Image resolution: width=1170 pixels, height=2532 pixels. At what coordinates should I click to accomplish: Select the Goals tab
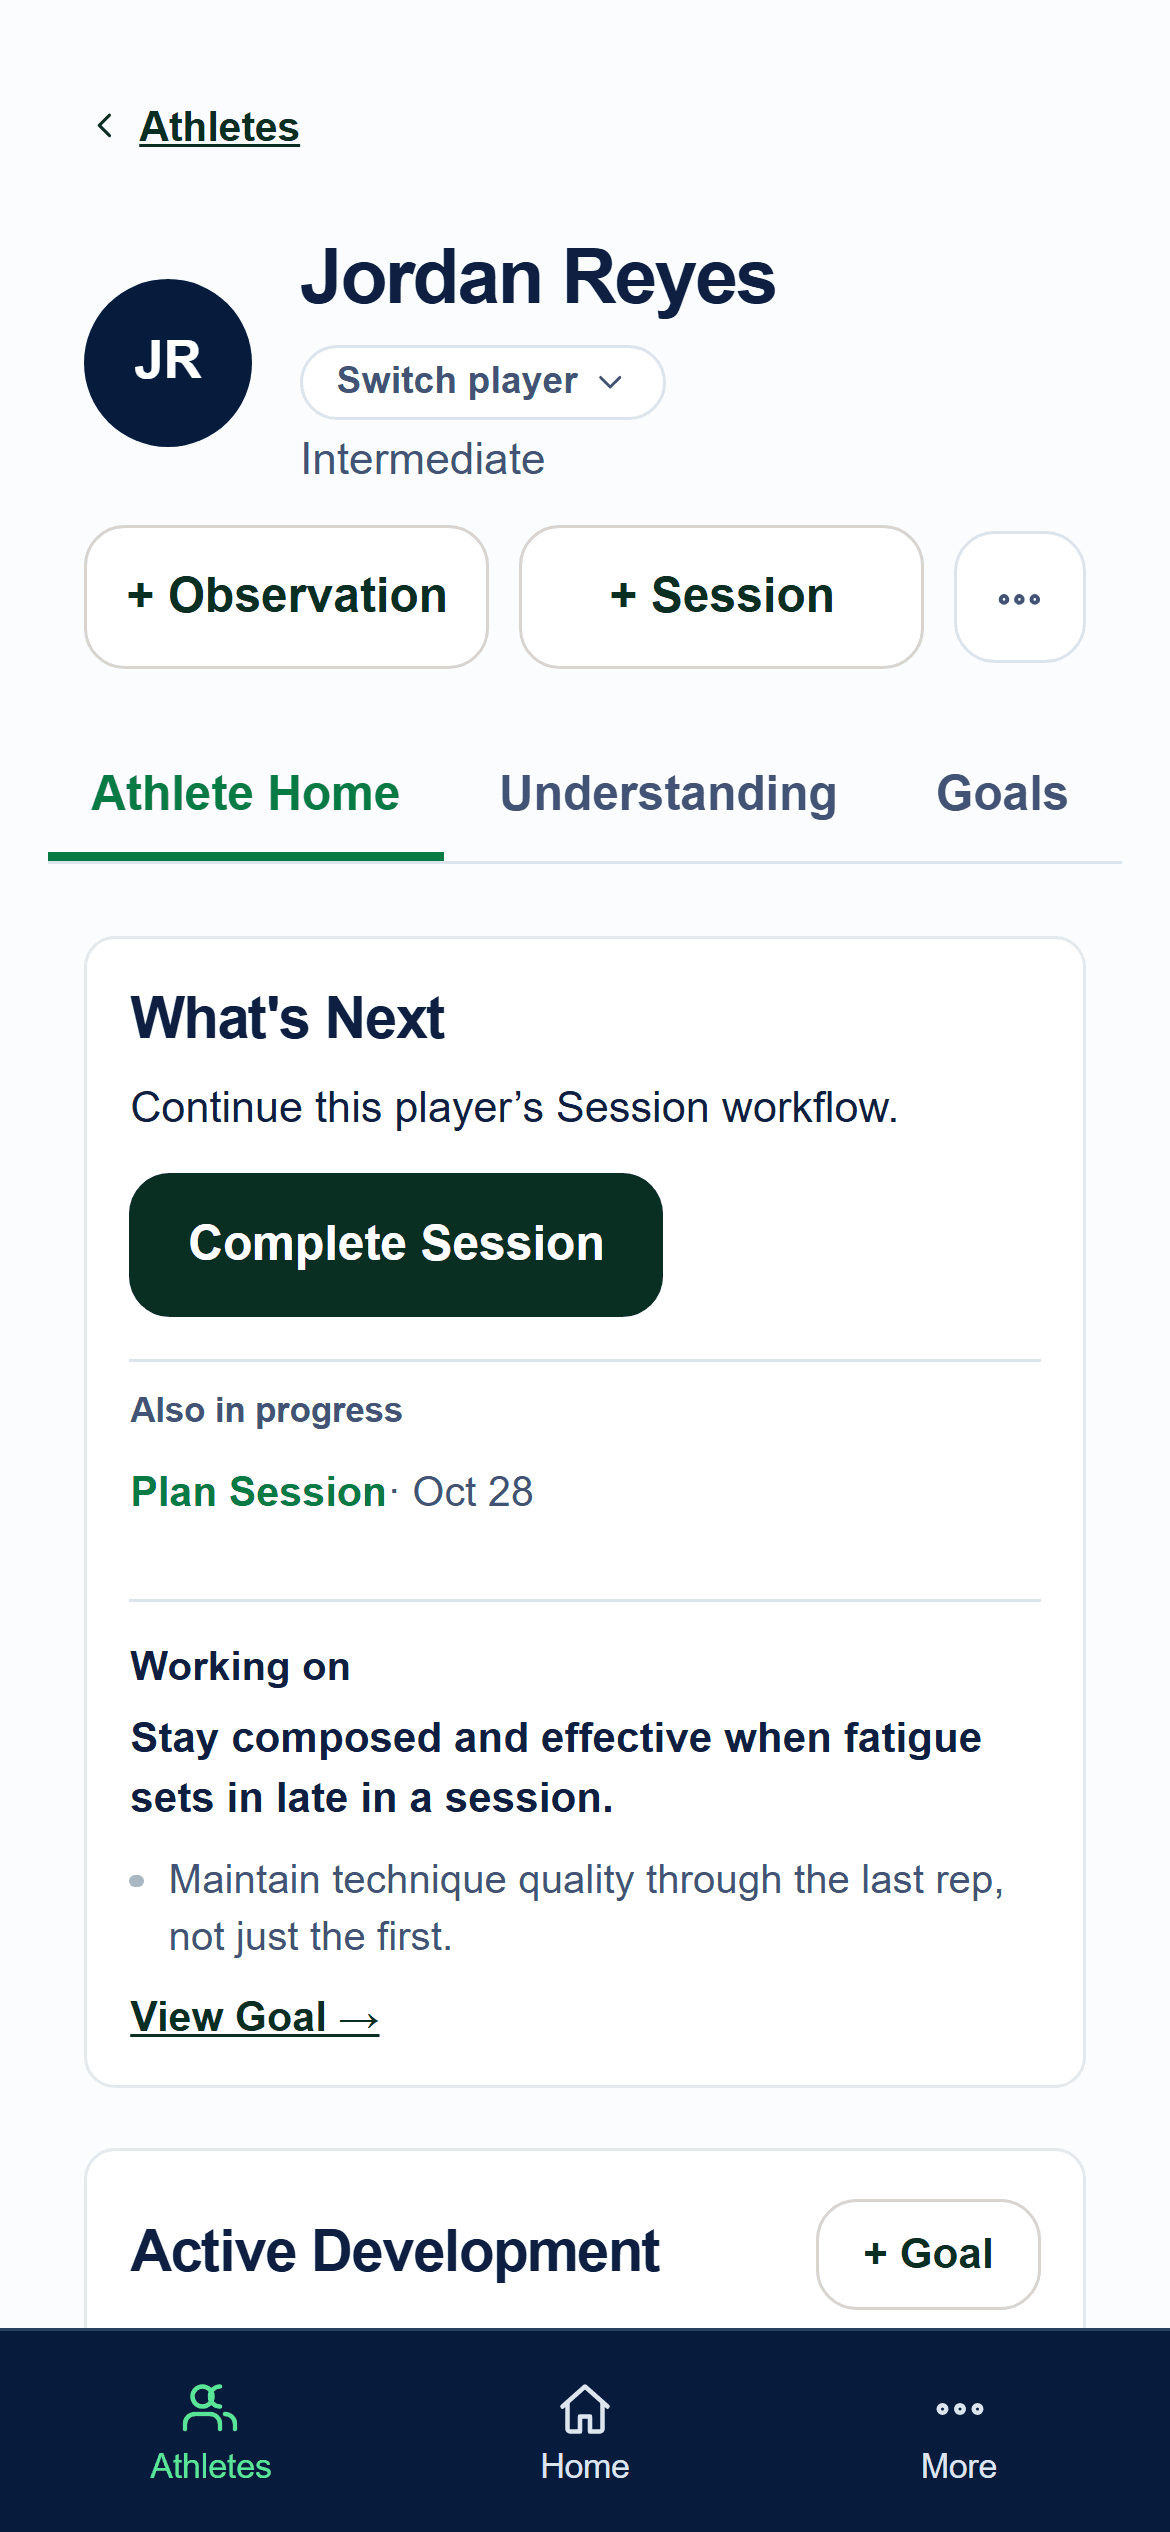pyautogui.click(x=1002, y=793)
